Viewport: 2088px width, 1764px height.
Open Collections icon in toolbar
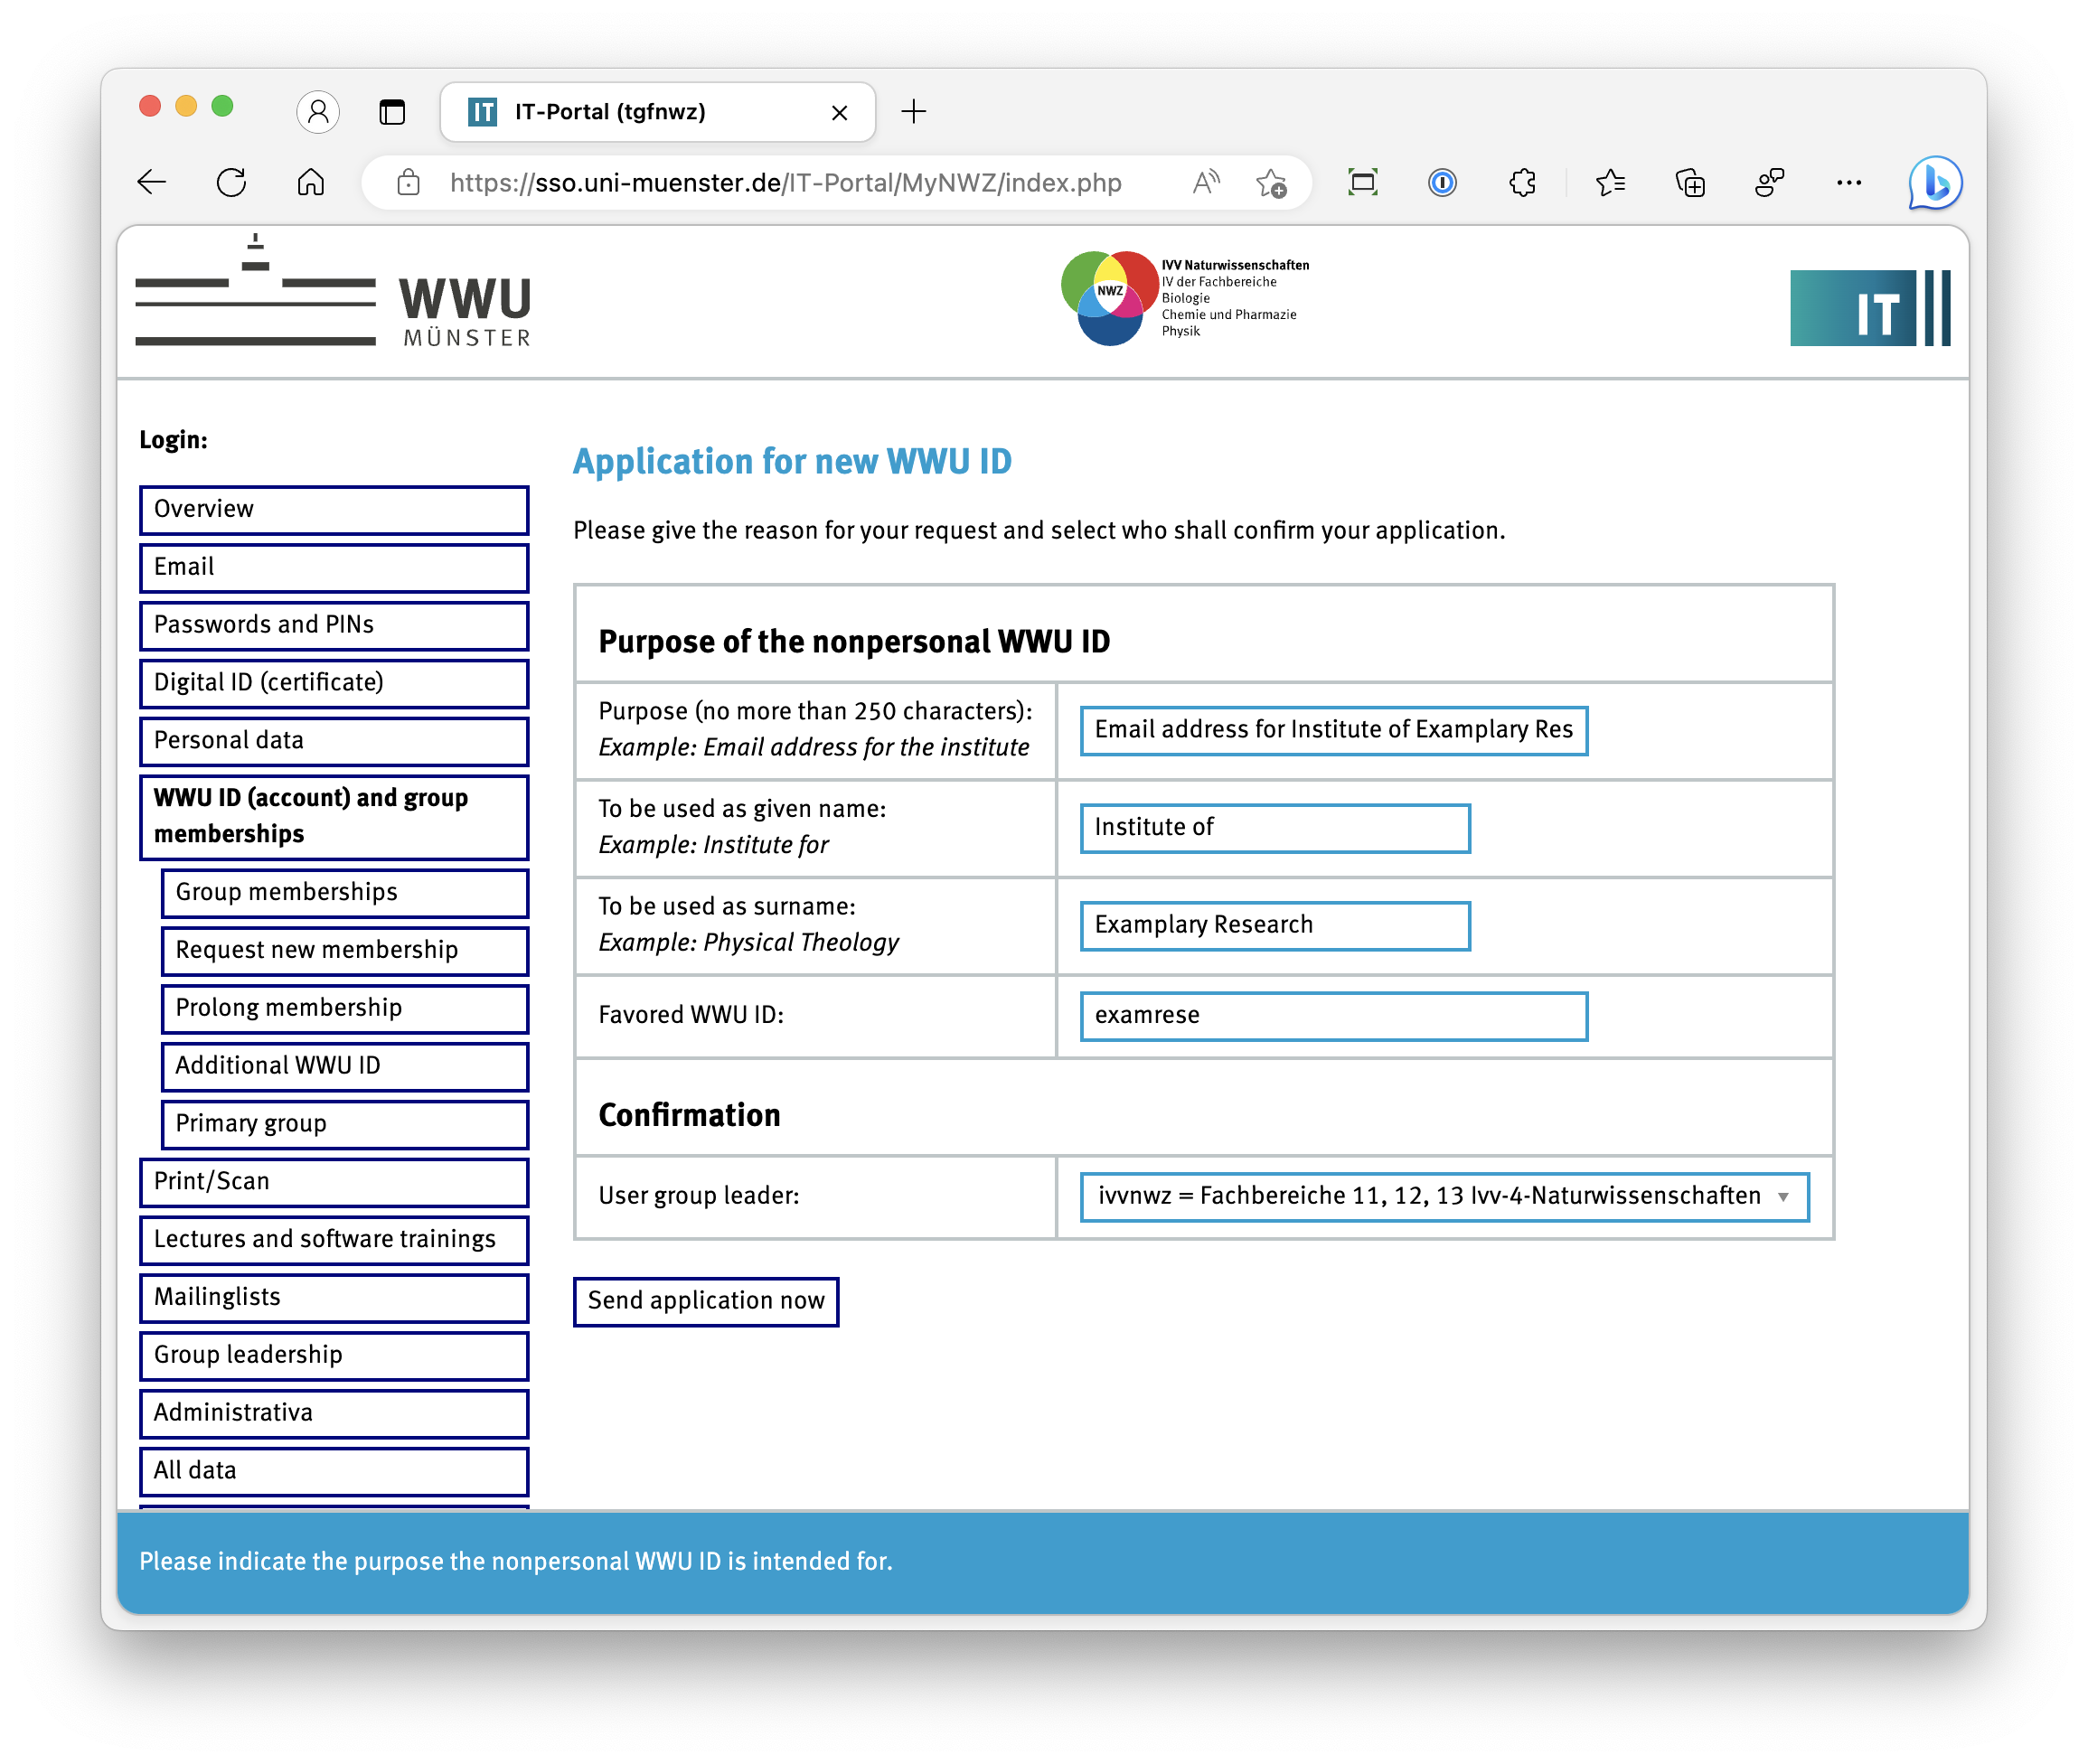(1690, 182)
